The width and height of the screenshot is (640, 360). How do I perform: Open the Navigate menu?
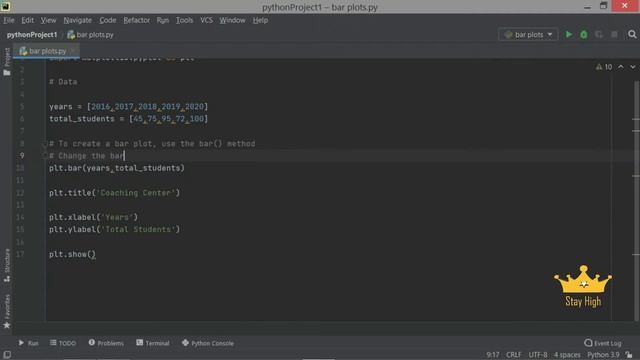pos(78,20)
